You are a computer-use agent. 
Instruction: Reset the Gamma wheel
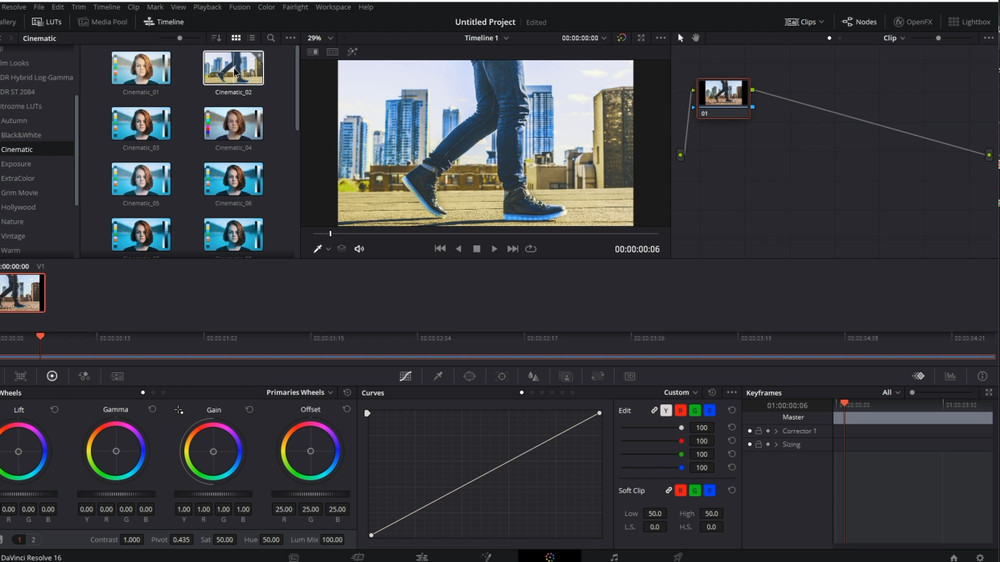[152, 410]
